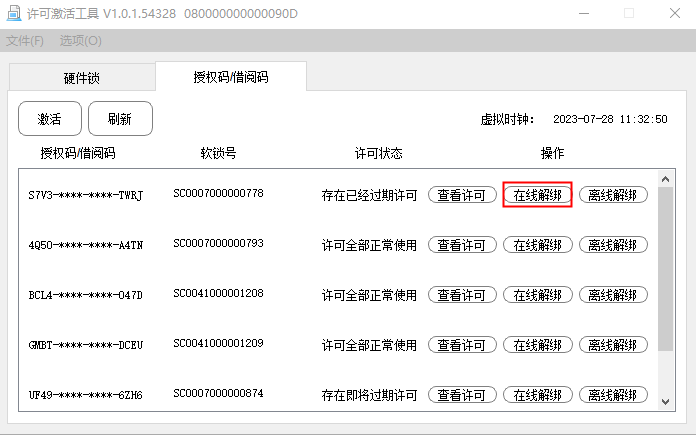The width and height of the screenshot is (696, 435).
Task: Click 在线解绑 for S7V3 row
Action: (x=538, y=195)
